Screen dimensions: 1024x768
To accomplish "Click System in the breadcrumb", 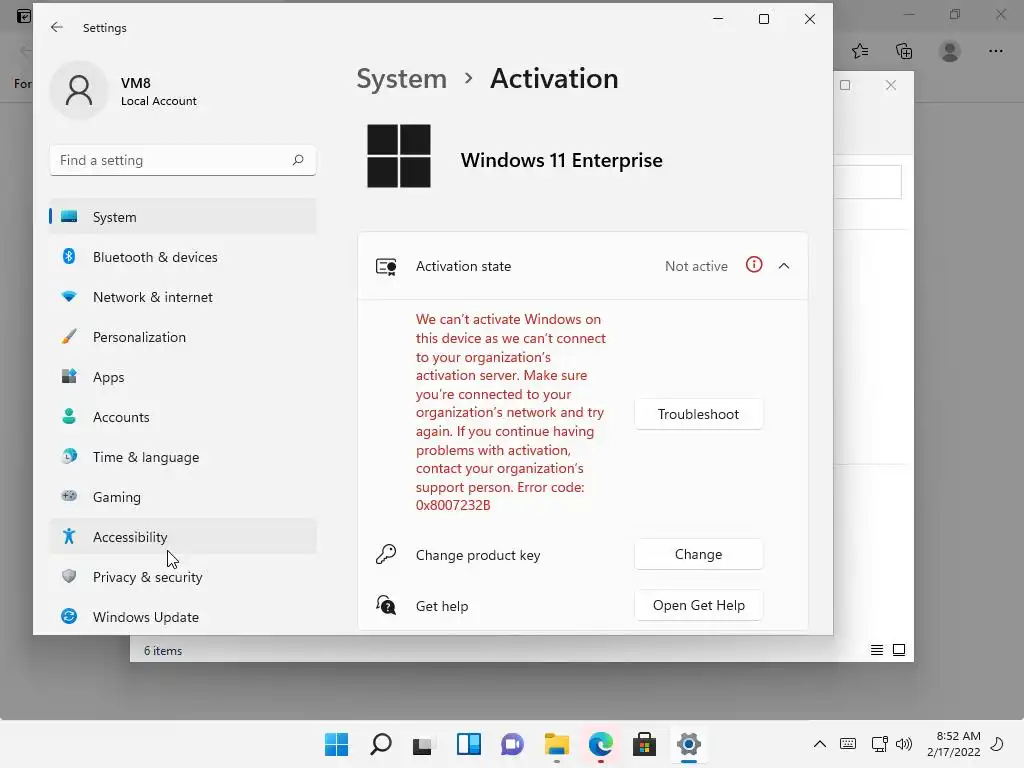I will click(402, 79).
